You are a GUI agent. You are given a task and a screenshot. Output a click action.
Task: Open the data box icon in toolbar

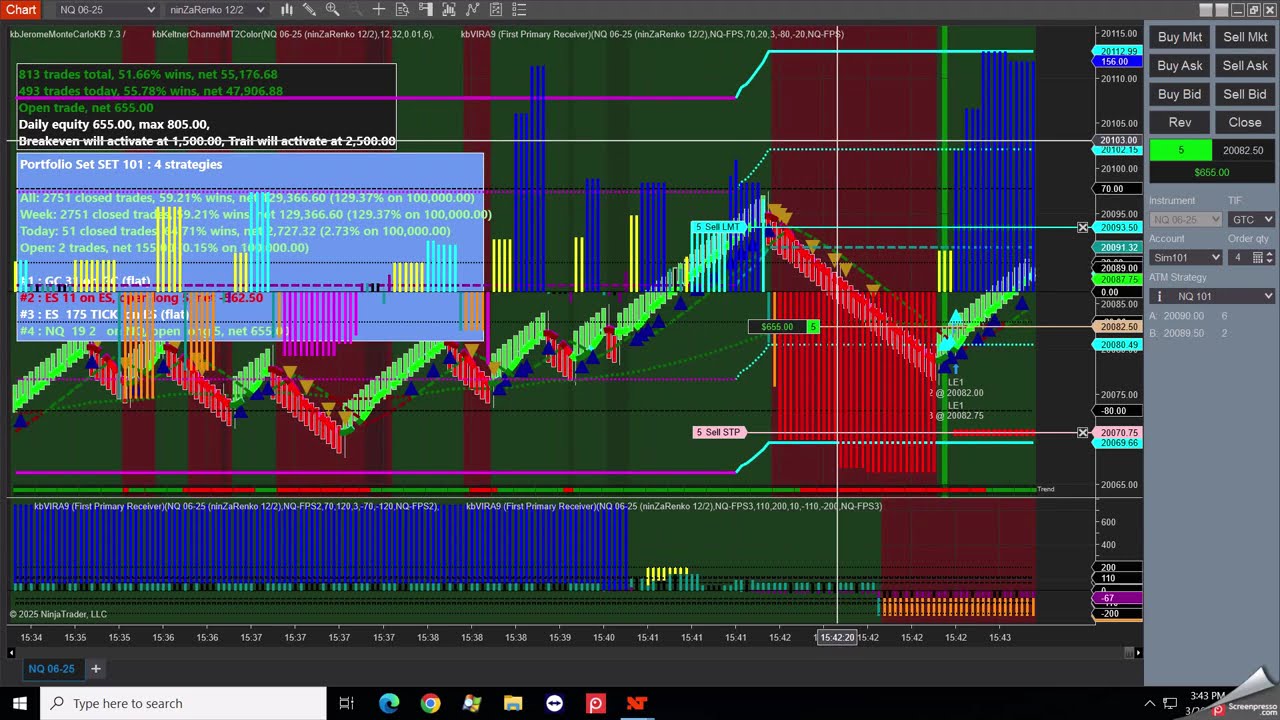[x=402, y=10]
